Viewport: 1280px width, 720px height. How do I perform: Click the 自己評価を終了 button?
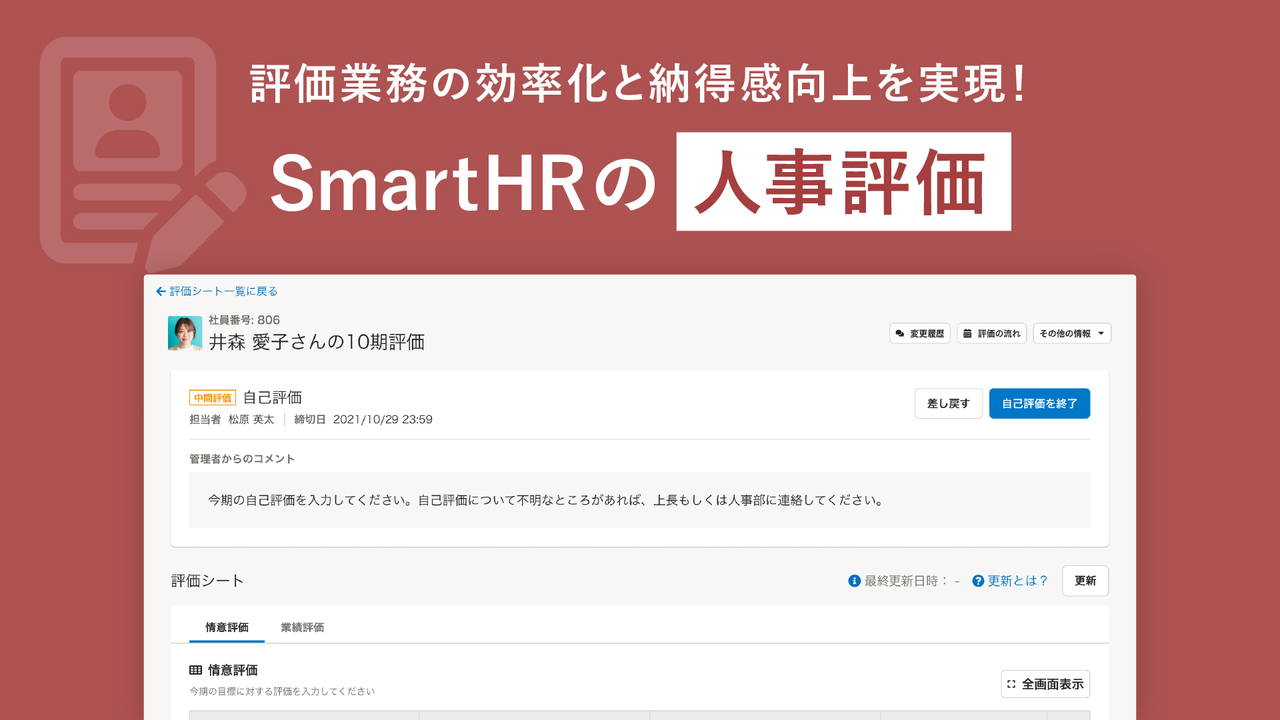[x=1039, y=403]
